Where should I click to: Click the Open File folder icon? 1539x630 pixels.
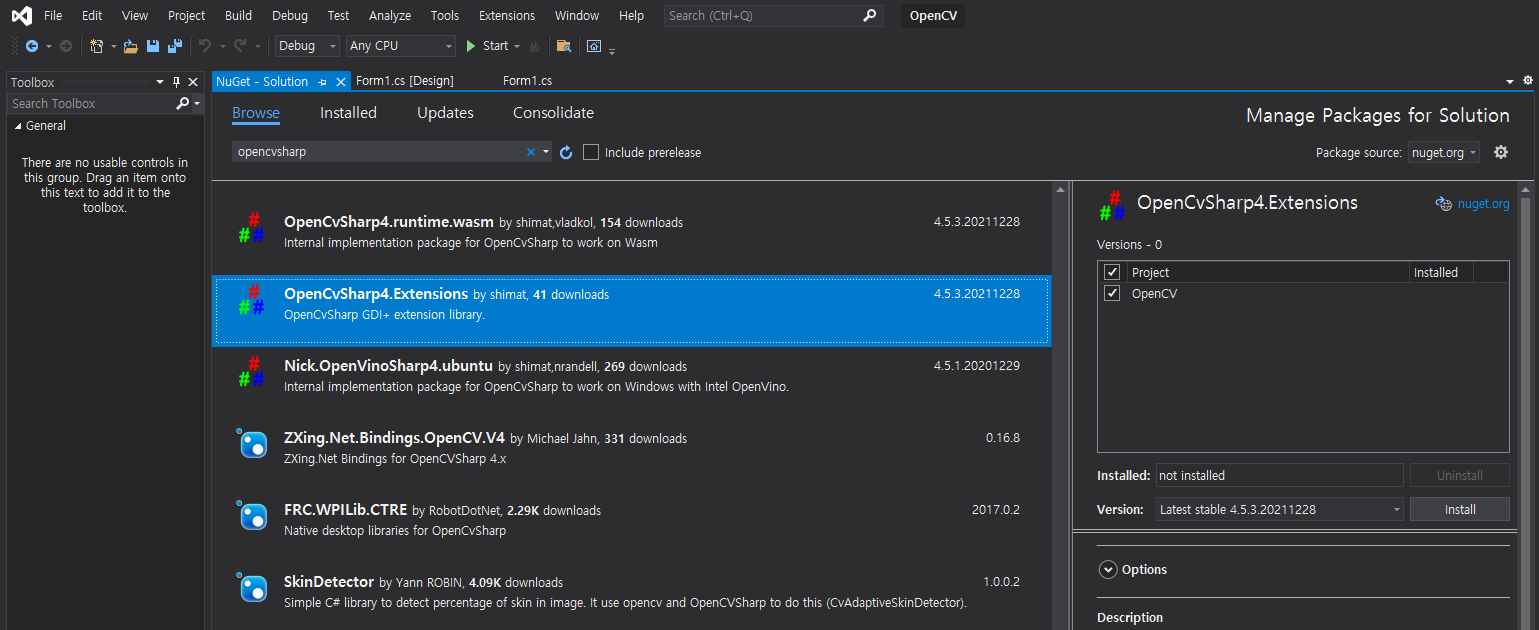coord(130,46)
